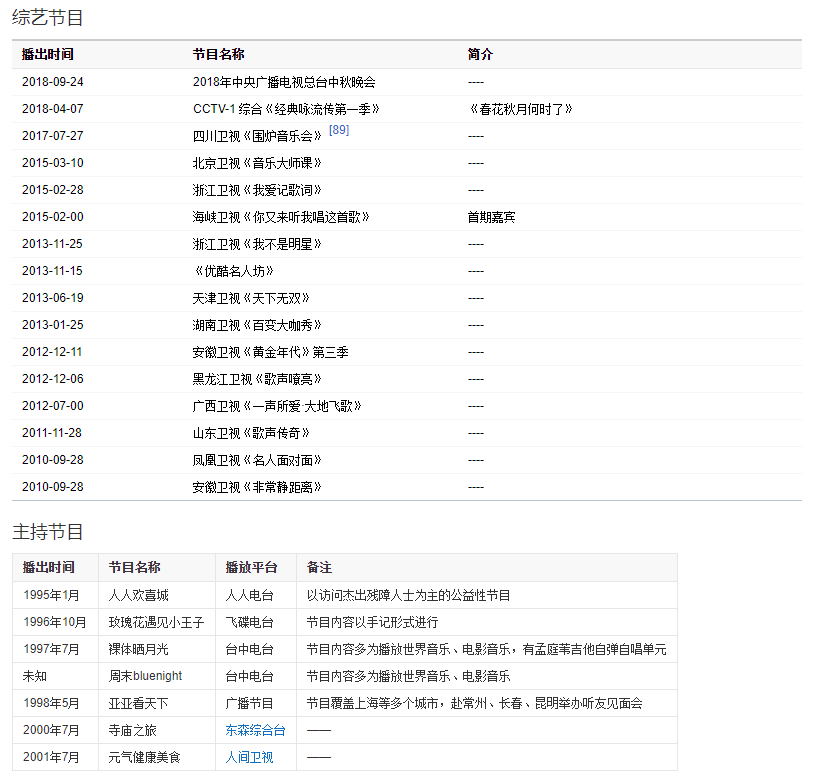Viewport: 813px width, 782px height.
Task: Click the 备注 column header
Action: point(319,567)
